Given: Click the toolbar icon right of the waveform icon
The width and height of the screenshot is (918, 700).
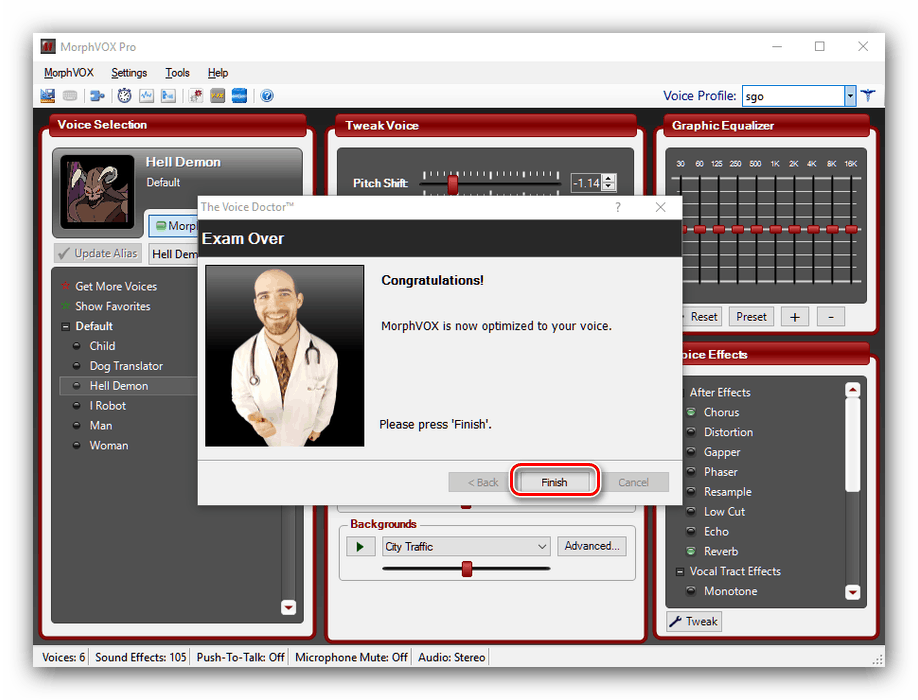Looking at the screenshot, I should (x=168, y=95).
